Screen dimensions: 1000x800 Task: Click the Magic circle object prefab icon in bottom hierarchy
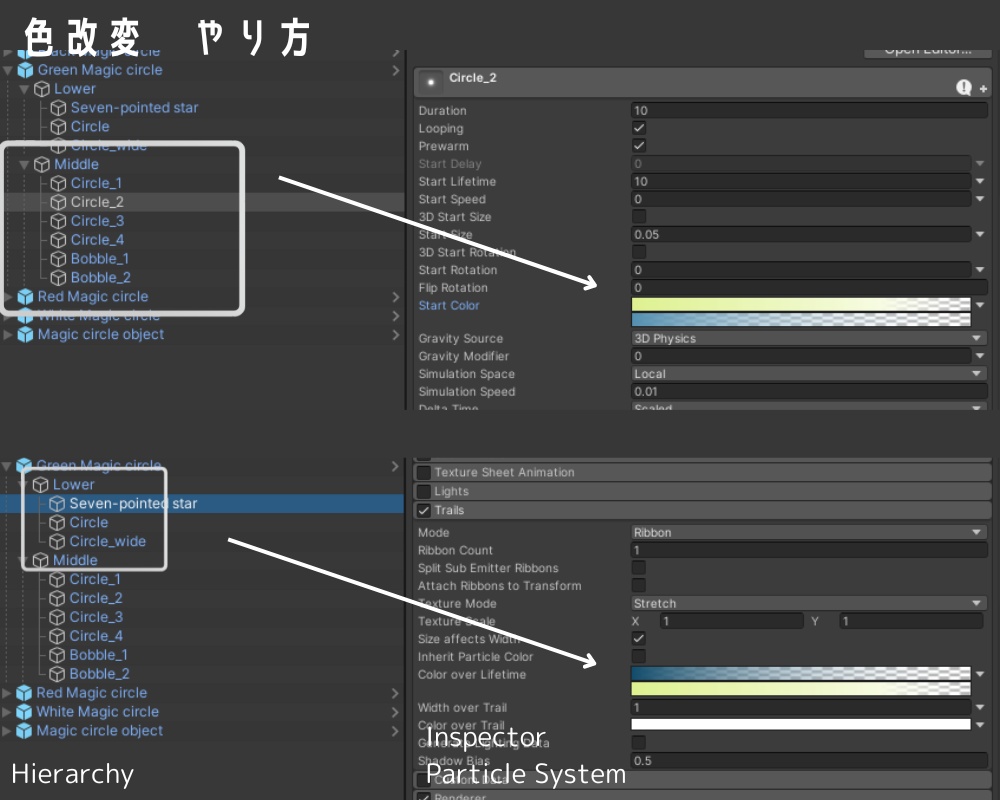(24, 731)
